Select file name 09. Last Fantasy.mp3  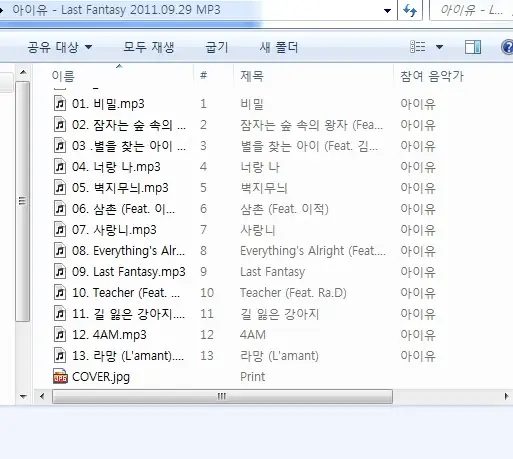point(129,272)
